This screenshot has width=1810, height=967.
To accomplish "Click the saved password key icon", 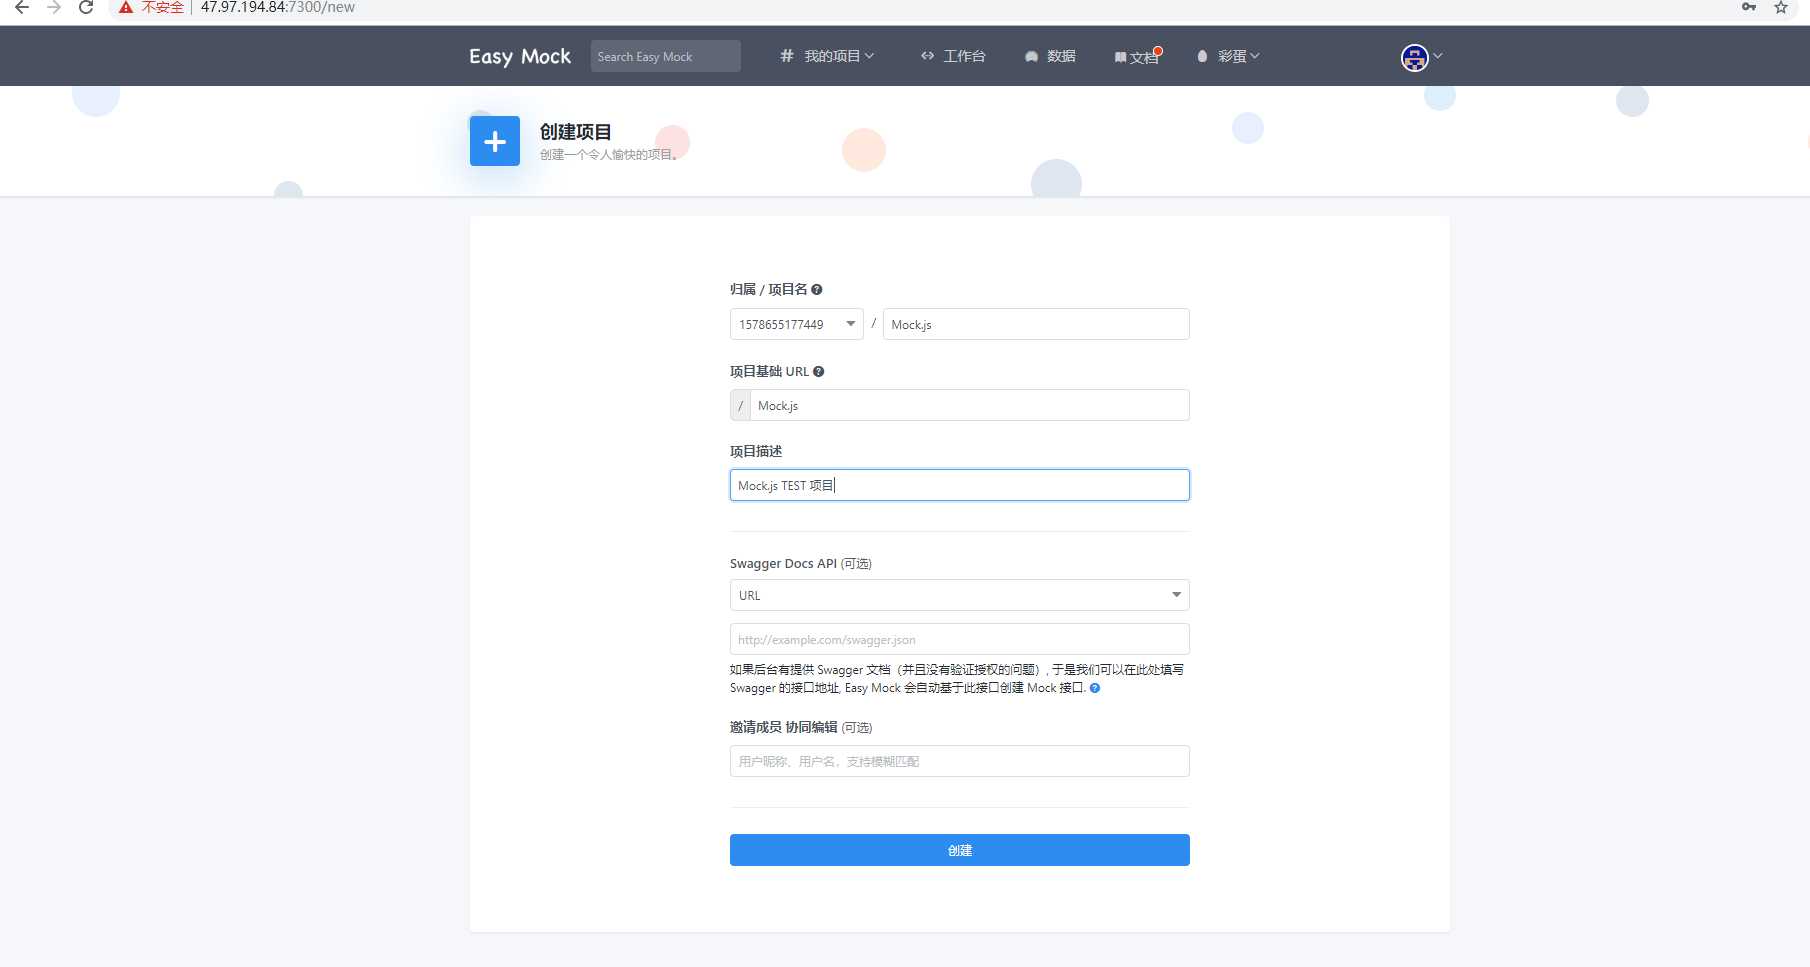I will [x=1749, y=7].
